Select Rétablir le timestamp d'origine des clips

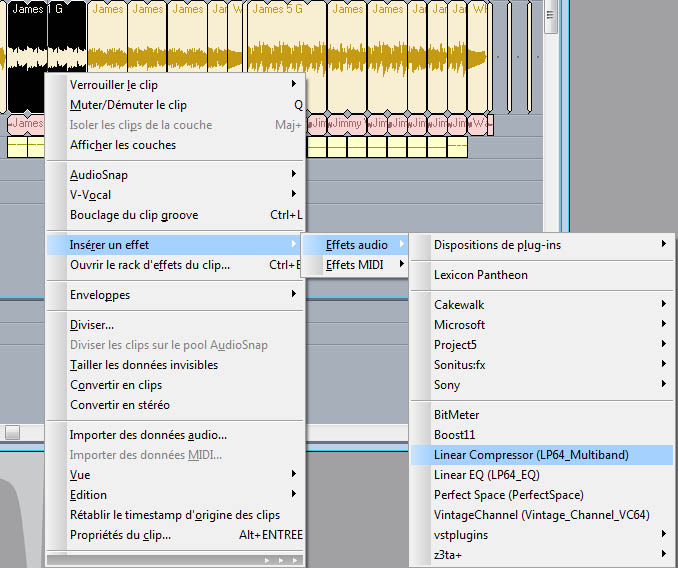click(175, 515)
